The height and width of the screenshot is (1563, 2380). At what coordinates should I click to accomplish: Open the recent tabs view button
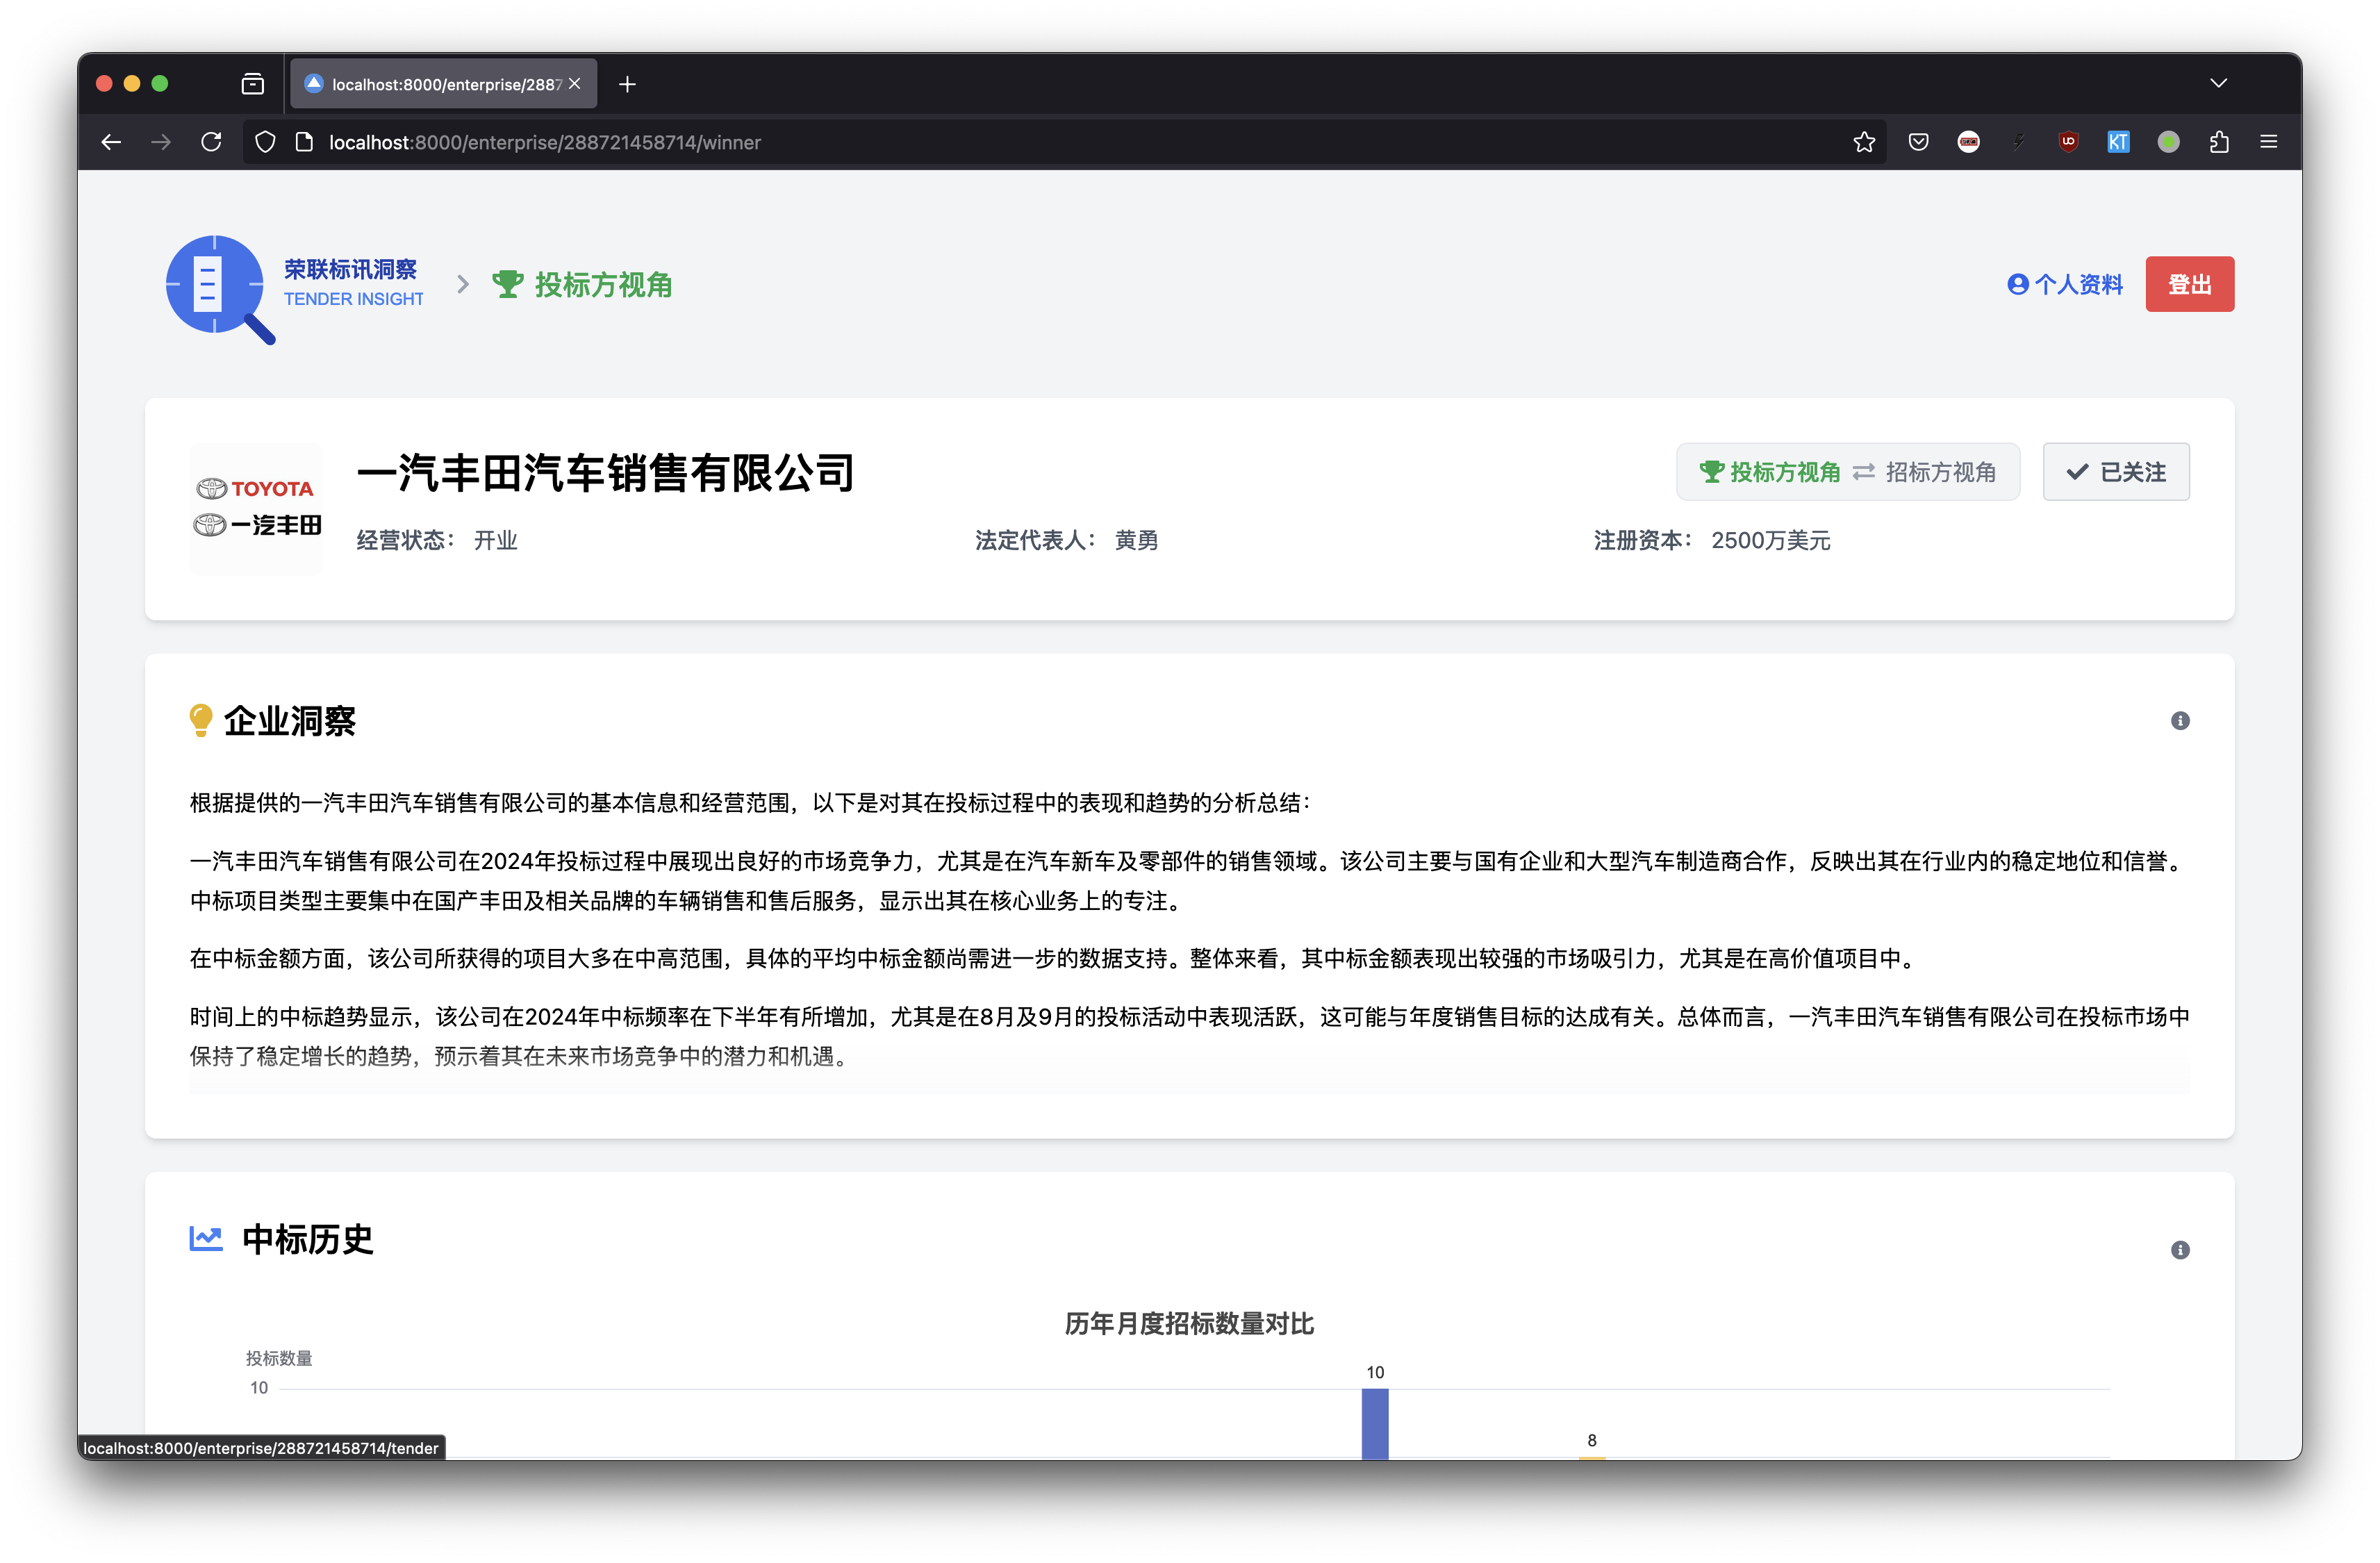(253, 84)
